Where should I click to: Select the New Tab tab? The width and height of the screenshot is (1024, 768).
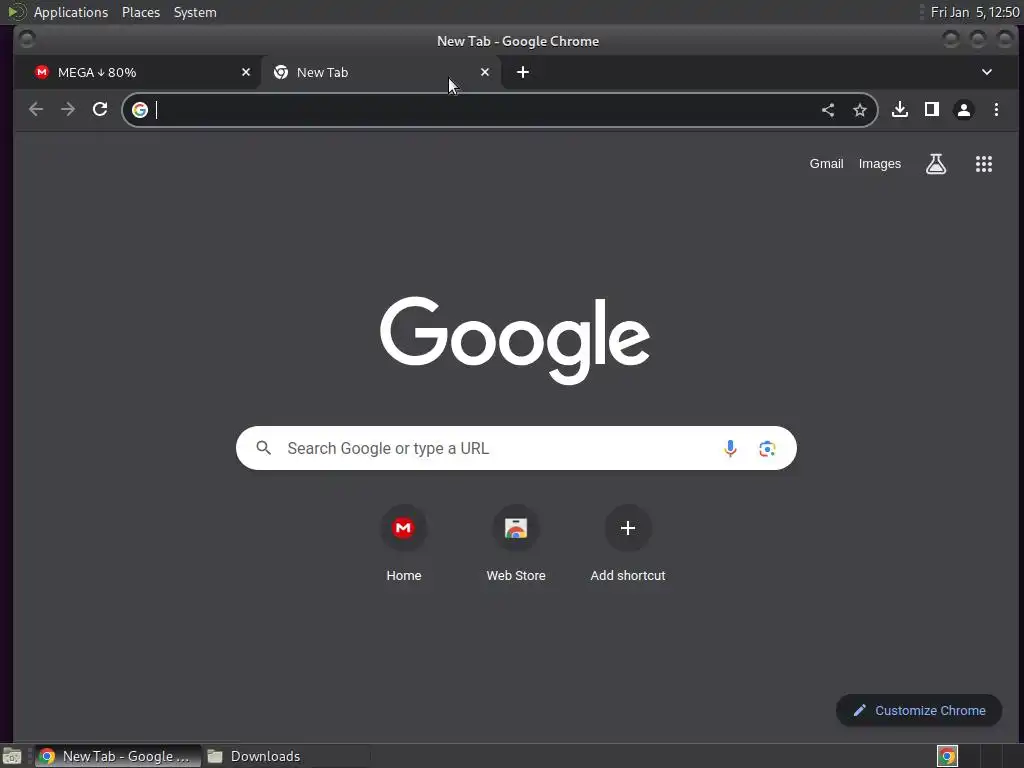(381, 72)
